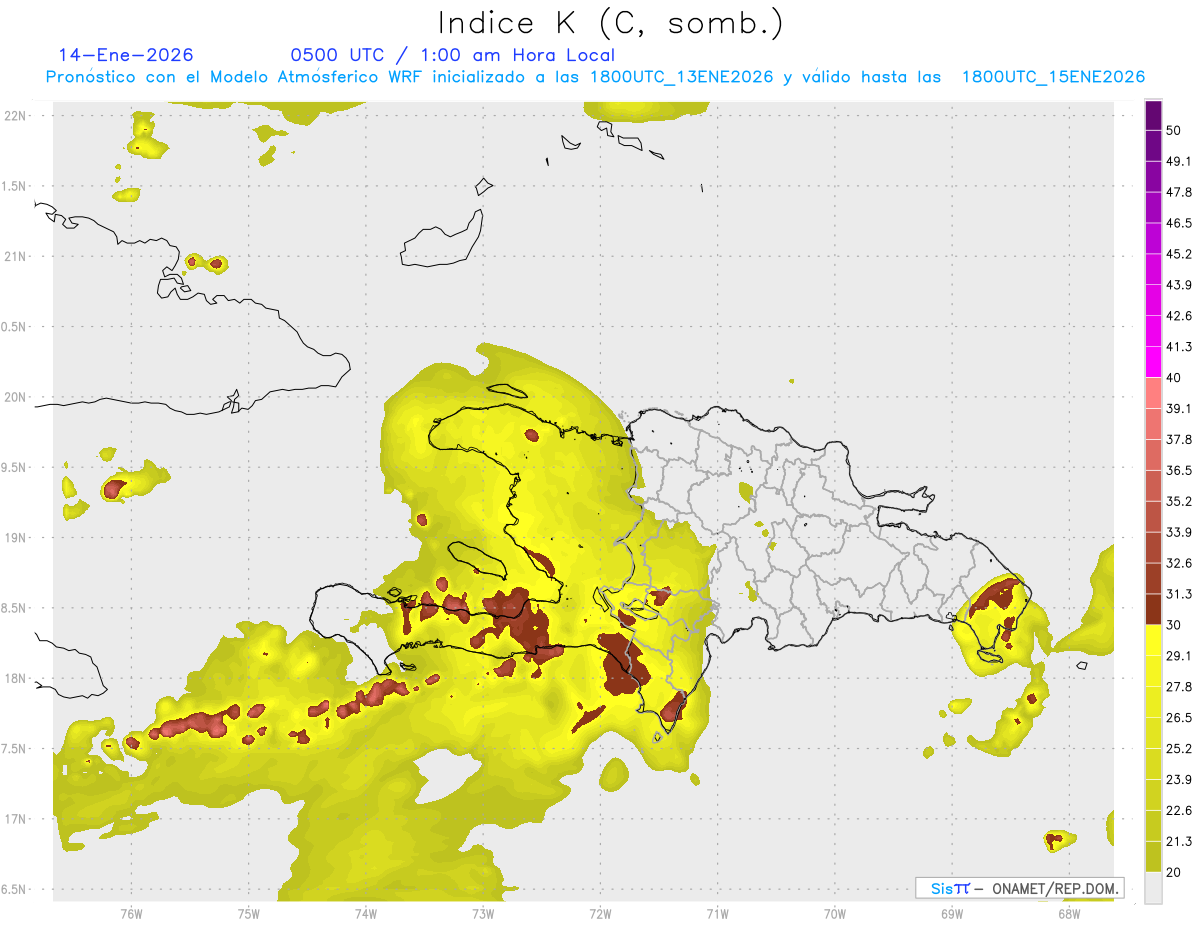Click the colorbar value "39.1"
Screen dimensions: 1200x927
click(1179, 409)
